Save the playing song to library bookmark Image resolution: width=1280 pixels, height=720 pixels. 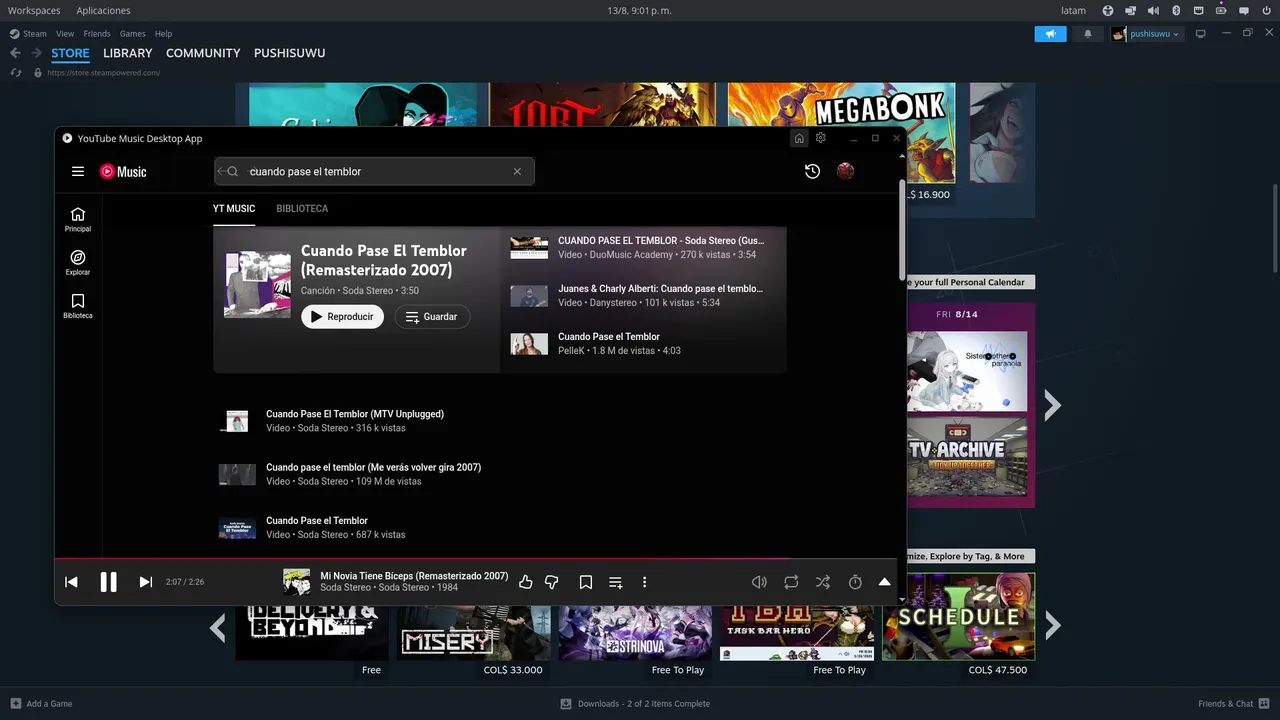(586, 582)
